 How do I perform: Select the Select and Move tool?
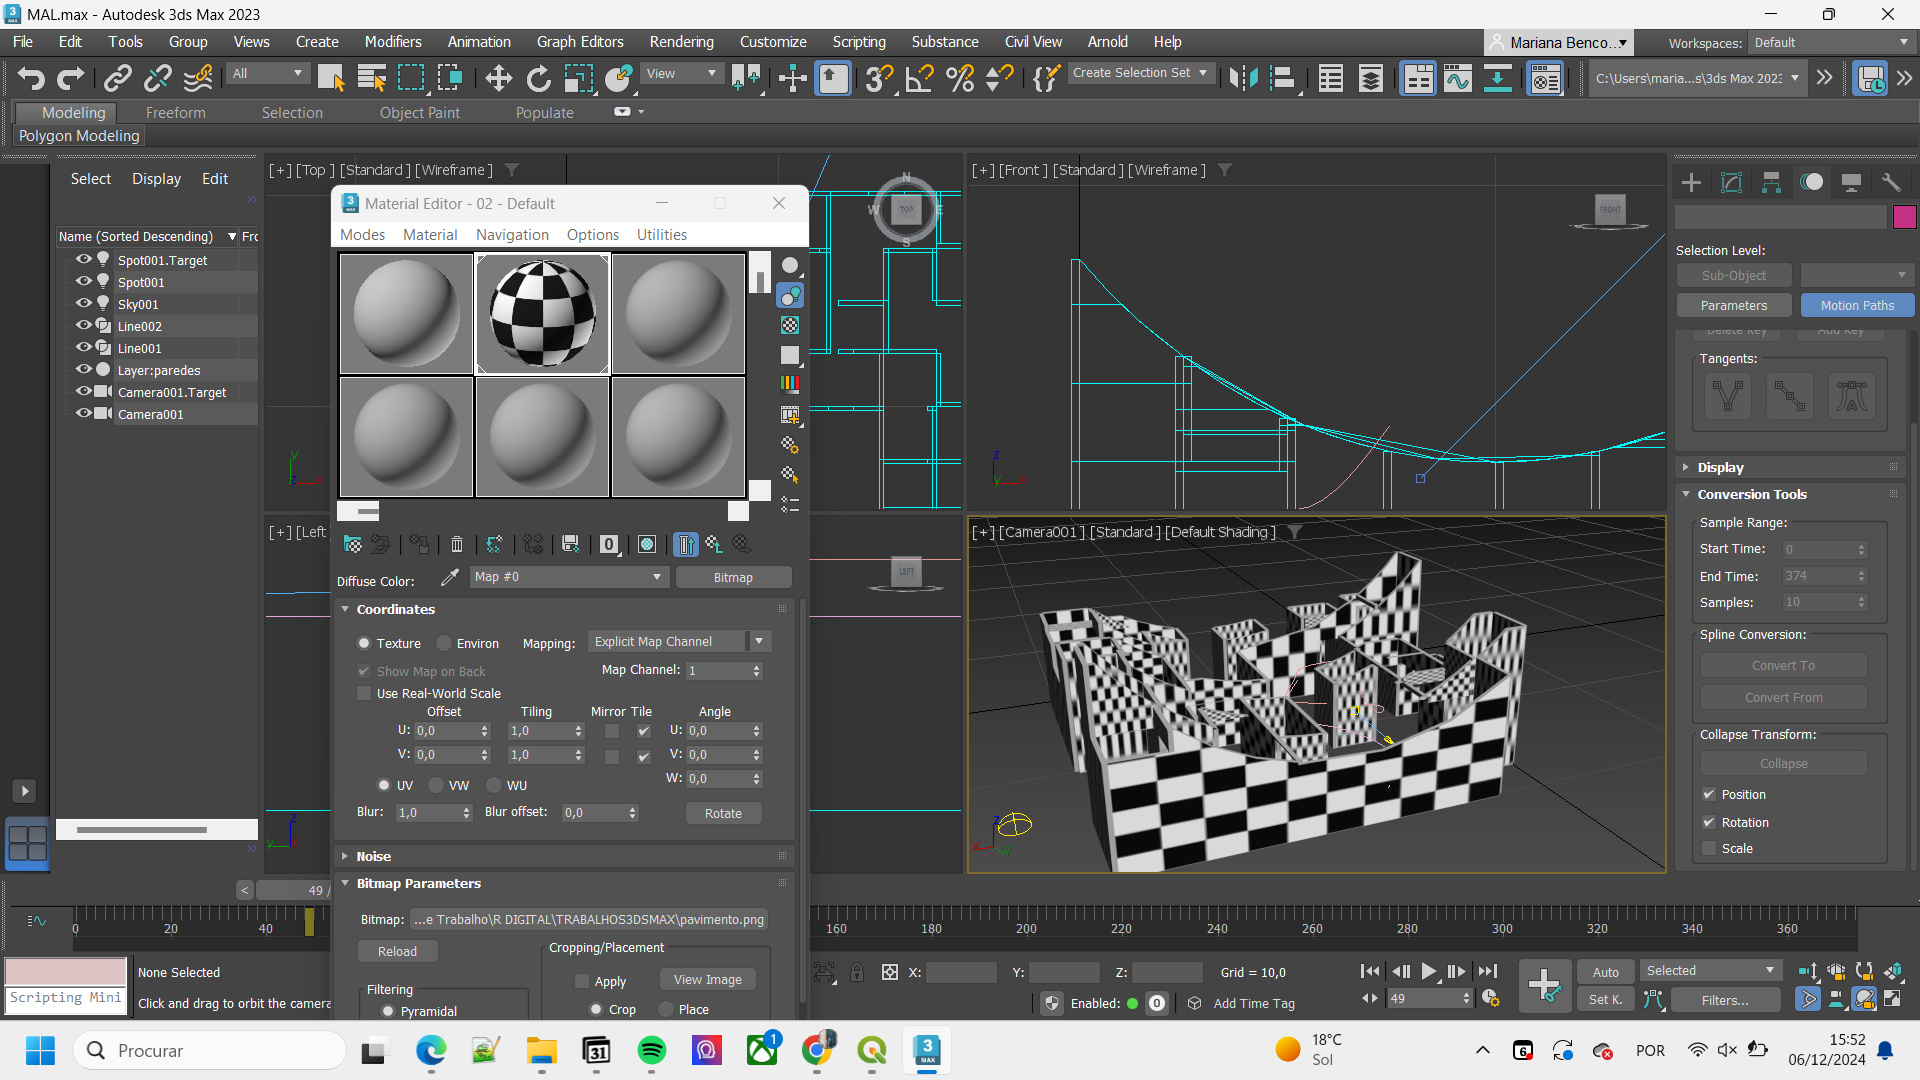[498, 78]
